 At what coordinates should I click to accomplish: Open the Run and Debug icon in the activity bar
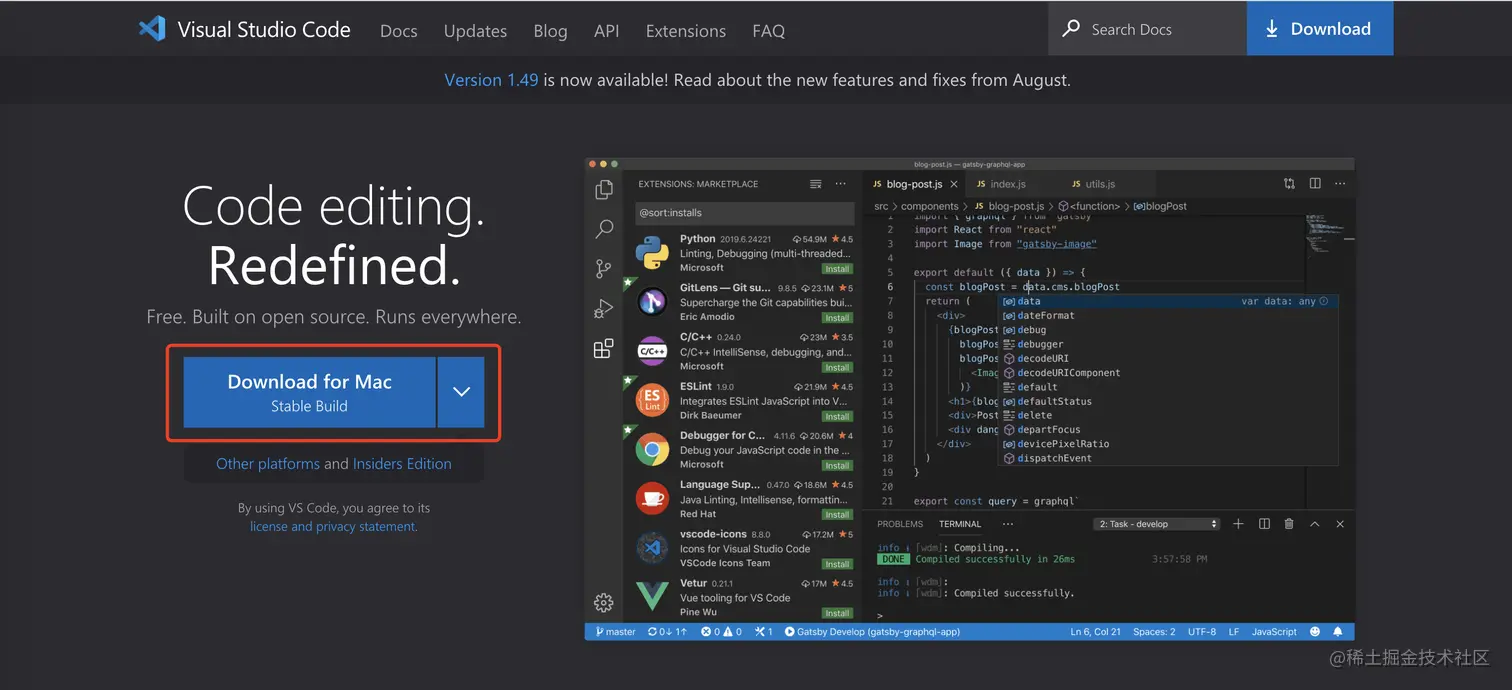604,309
